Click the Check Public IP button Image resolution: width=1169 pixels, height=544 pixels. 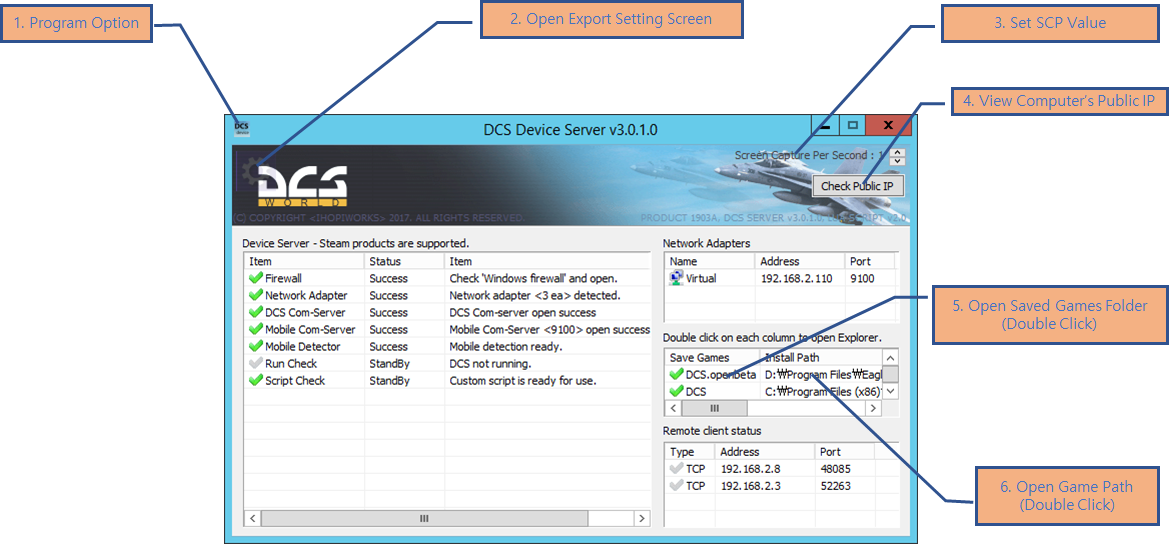[x=857, y=186]
